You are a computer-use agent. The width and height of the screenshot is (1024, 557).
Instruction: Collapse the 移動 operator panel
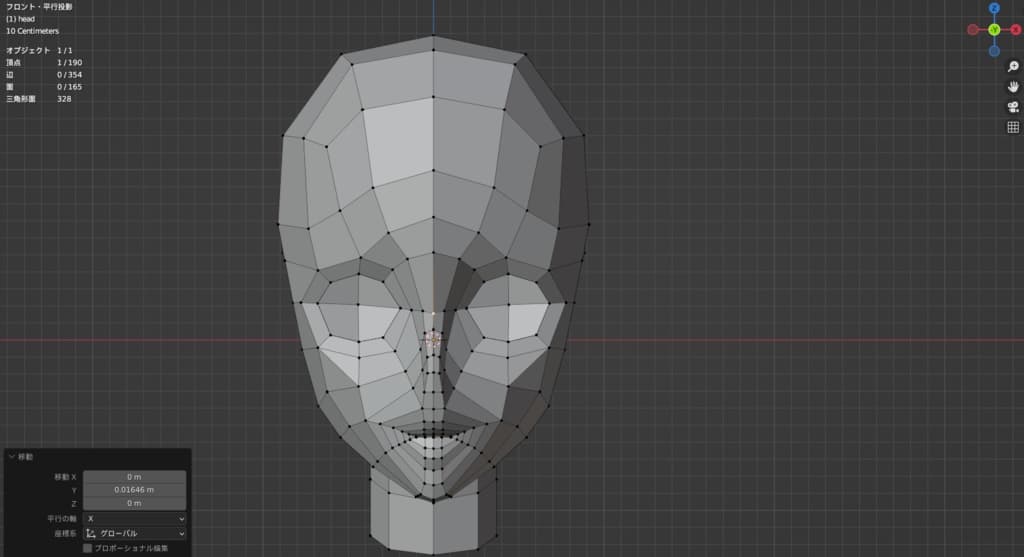pos(12,457)
